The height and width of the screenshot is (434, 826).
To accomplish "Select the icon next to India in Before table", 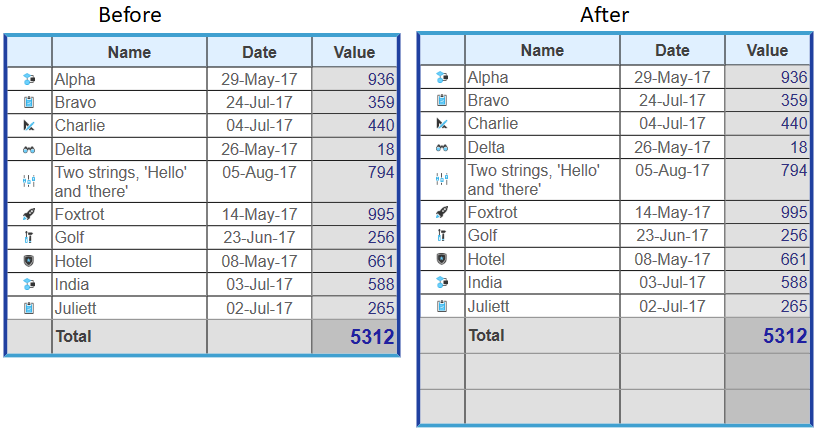I will [x=29, y=285].
